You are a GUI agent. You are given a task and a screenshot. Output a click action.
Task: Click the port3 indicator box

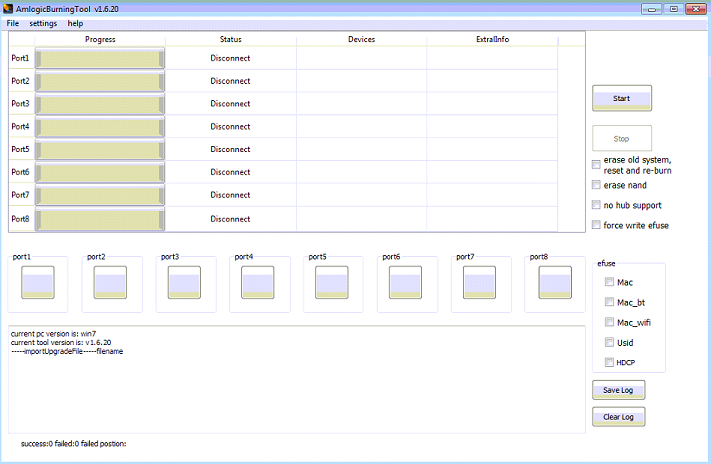click(x=184, y=282)
